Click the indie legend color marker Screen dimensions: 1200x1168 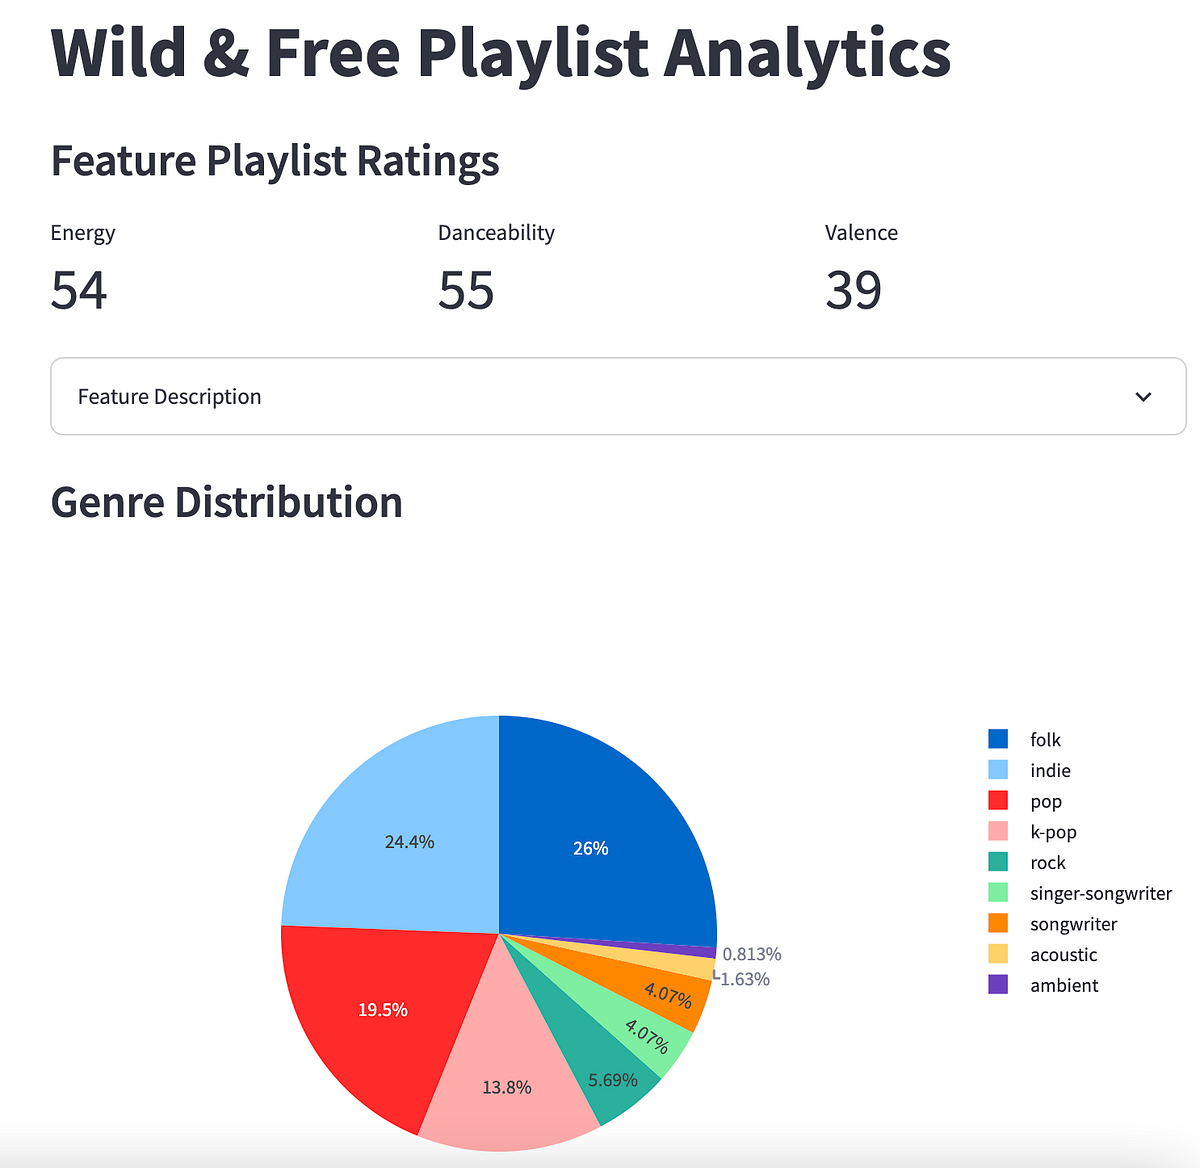pos(996,770)
